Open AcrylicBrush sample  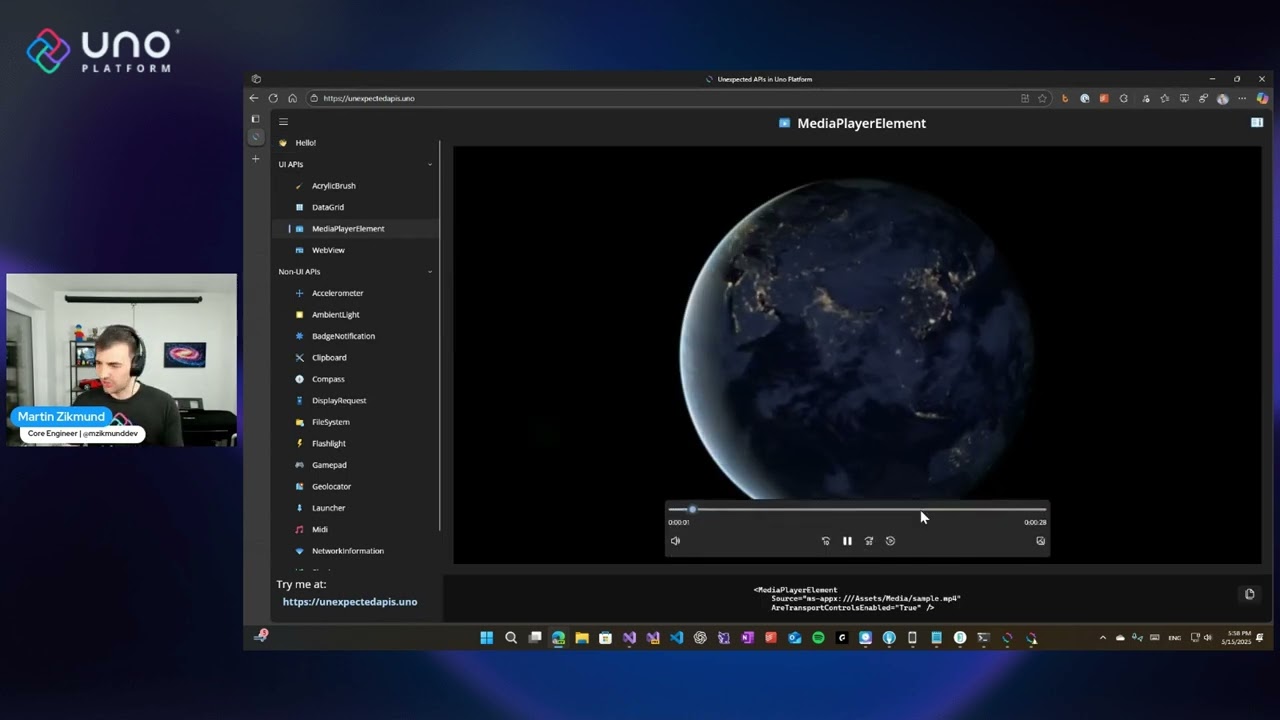pos(357,186)
